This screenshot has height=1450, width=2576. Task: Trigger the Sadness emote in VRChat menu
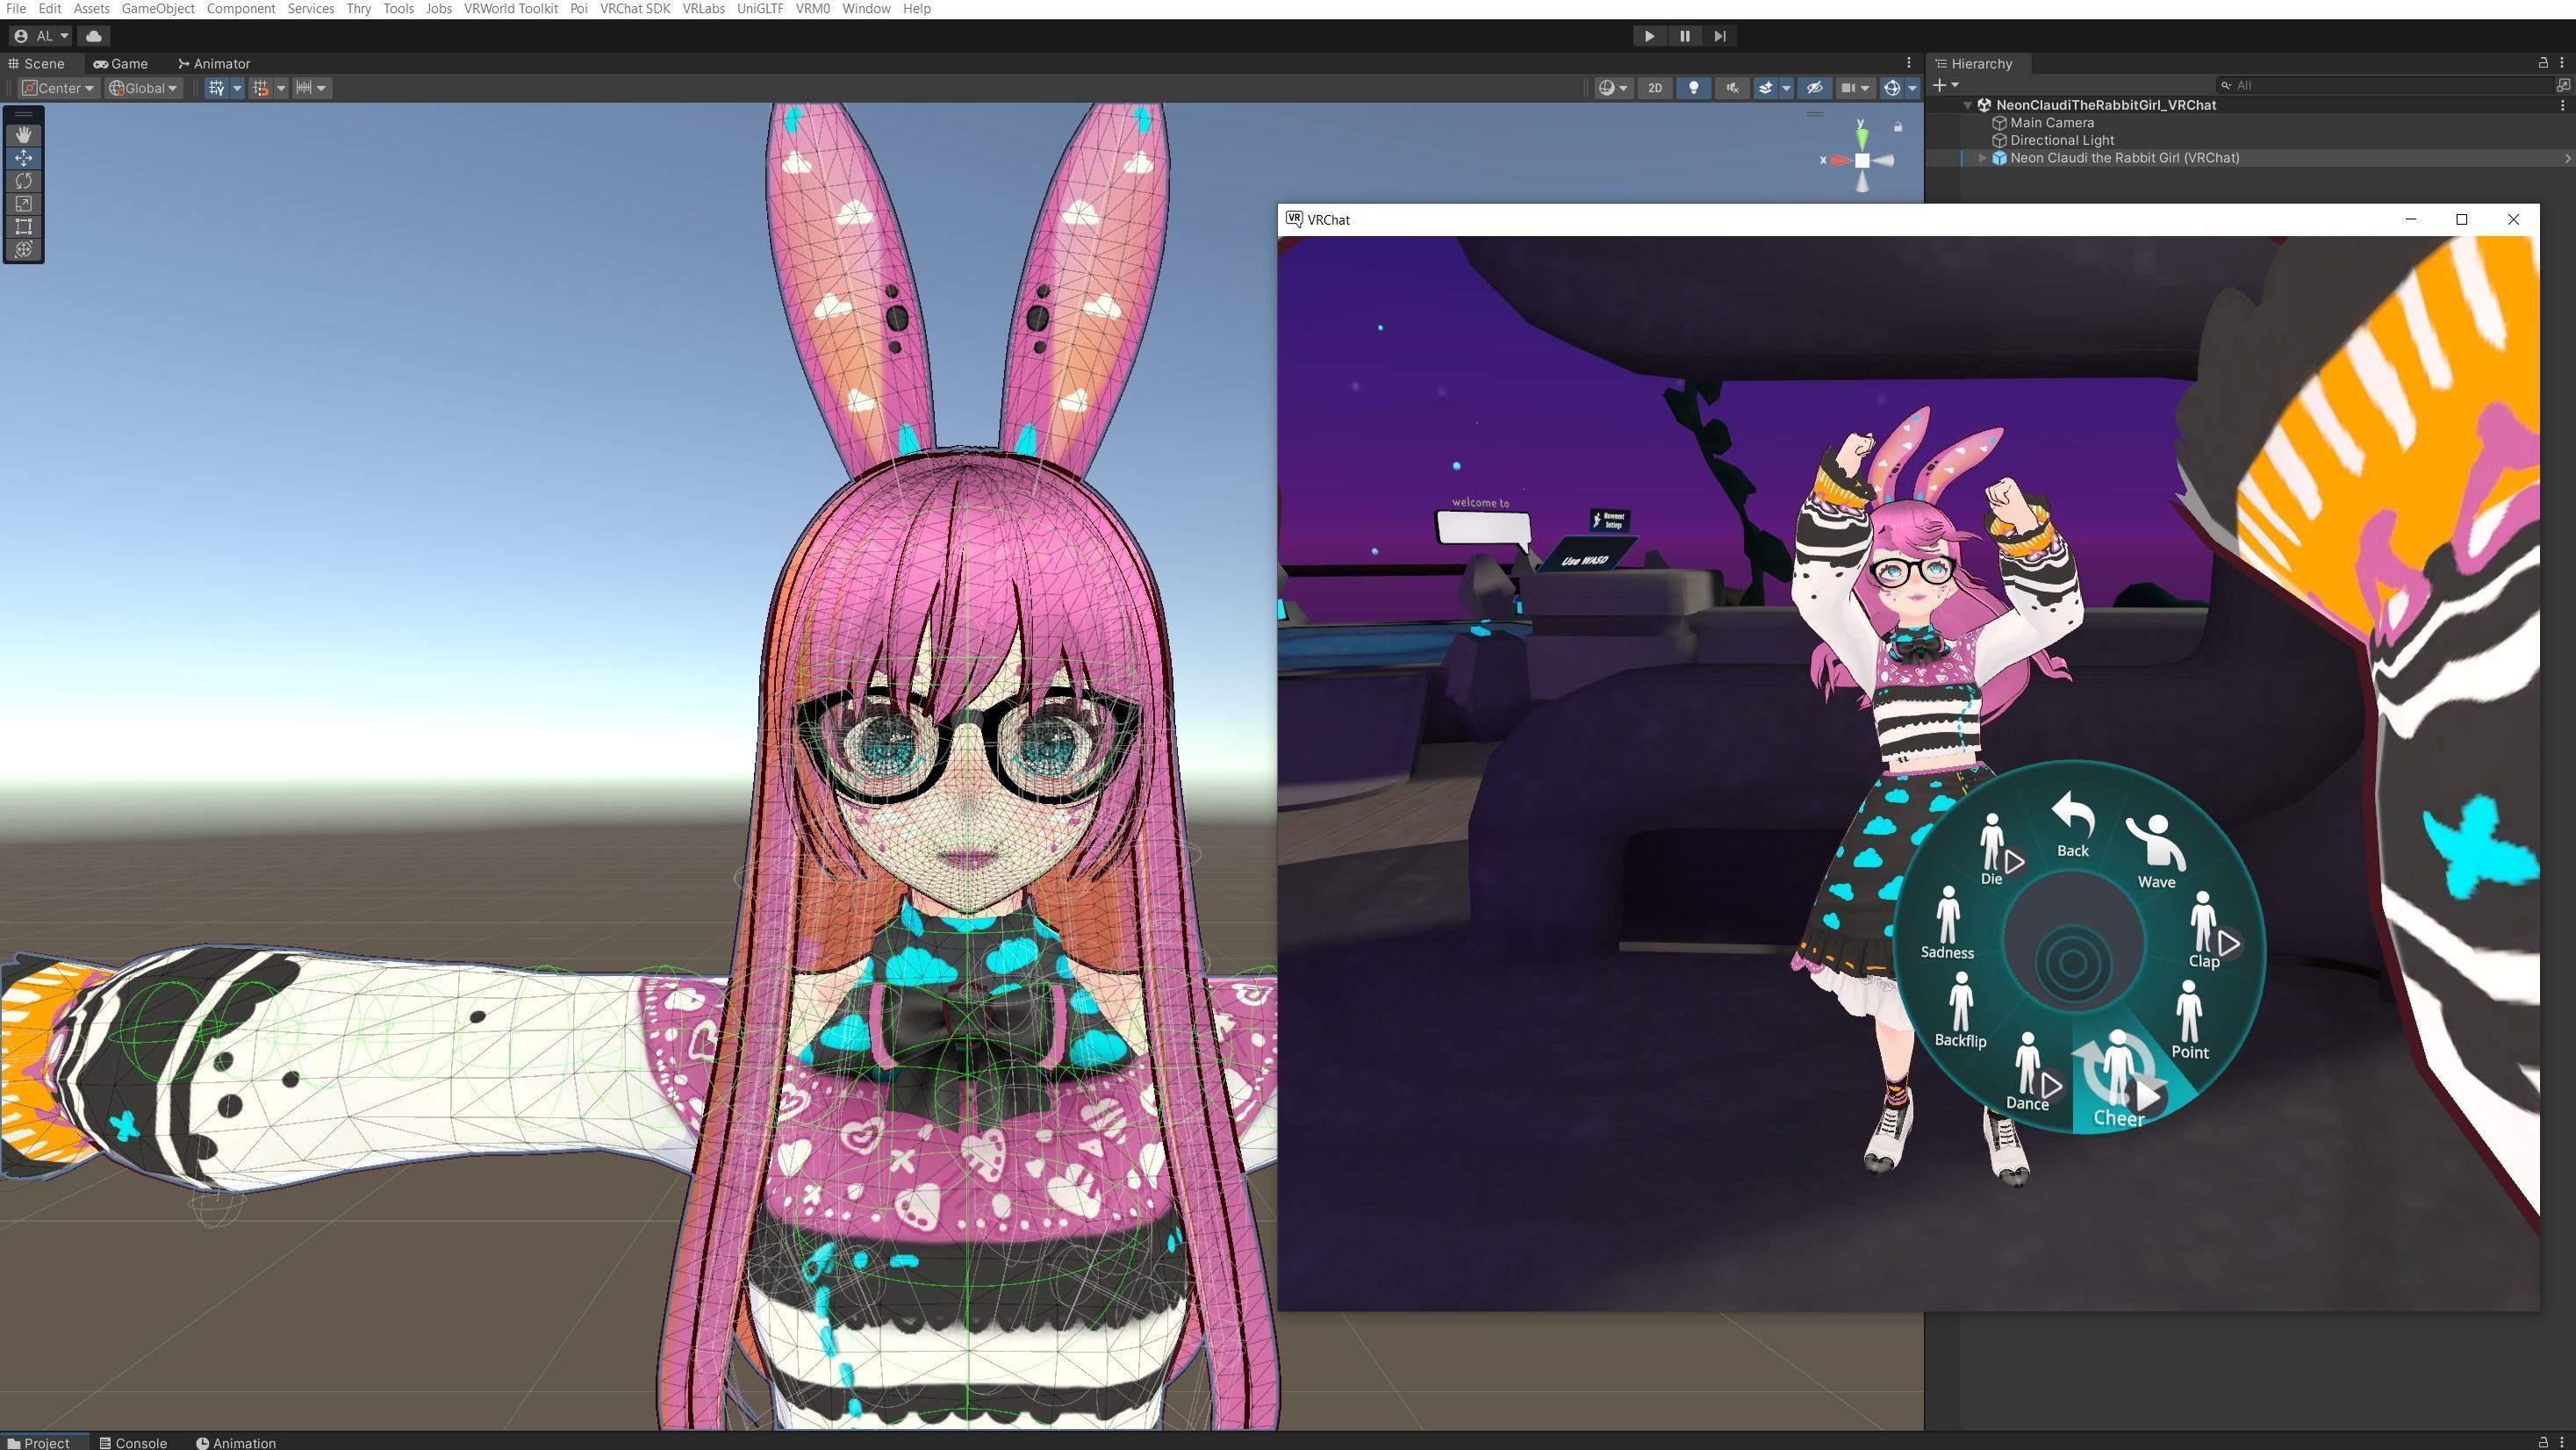(x=1947, y=923)
